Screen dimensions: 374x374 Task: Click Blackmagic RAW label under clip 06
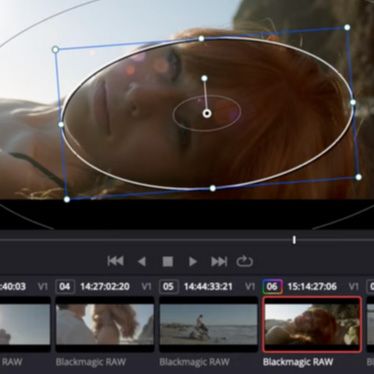click(x=298, y=362)
